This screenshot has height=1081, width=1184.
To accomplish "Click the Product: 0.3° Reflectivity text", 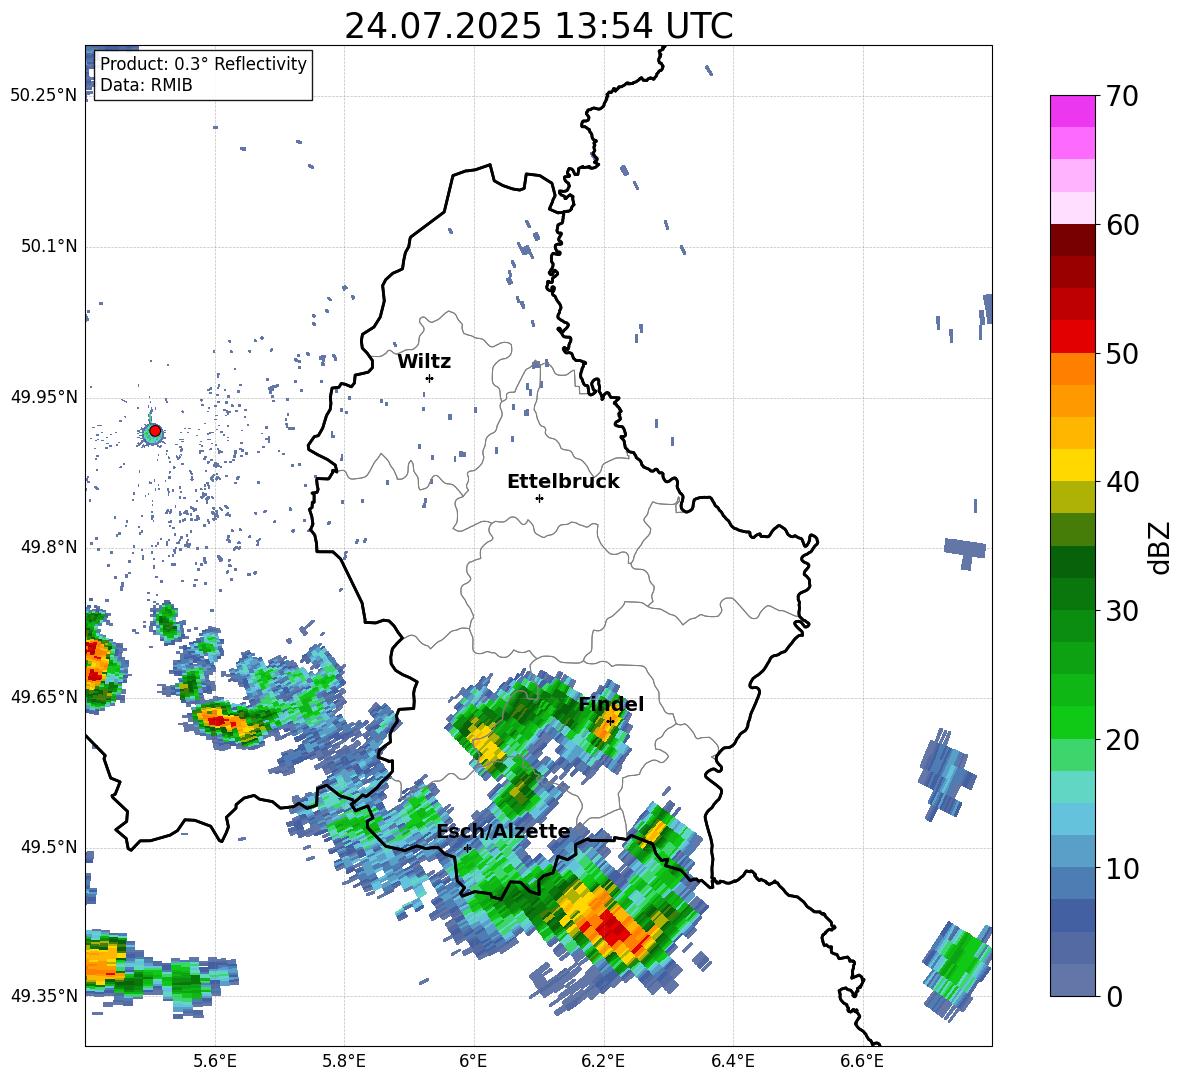I will coord(203,64).
